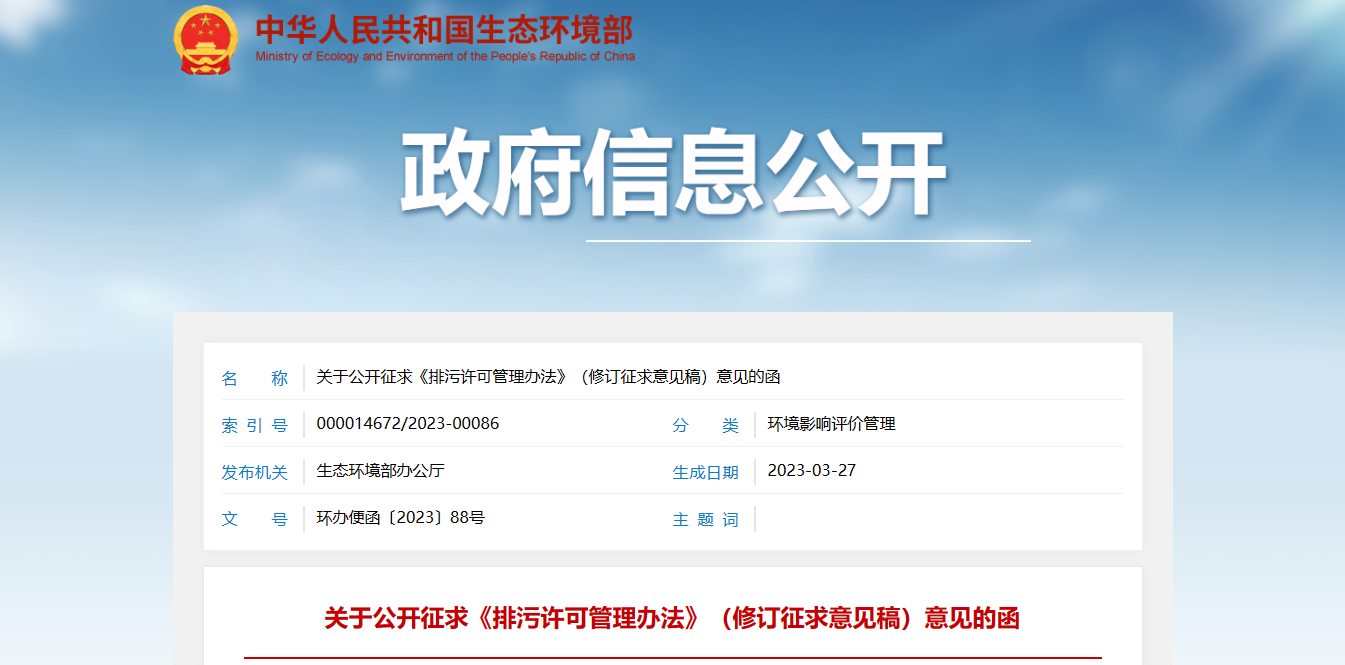Select the document title in the info table
The width and height of the screenshot is (1345, 665).
[x=548, y=377]
